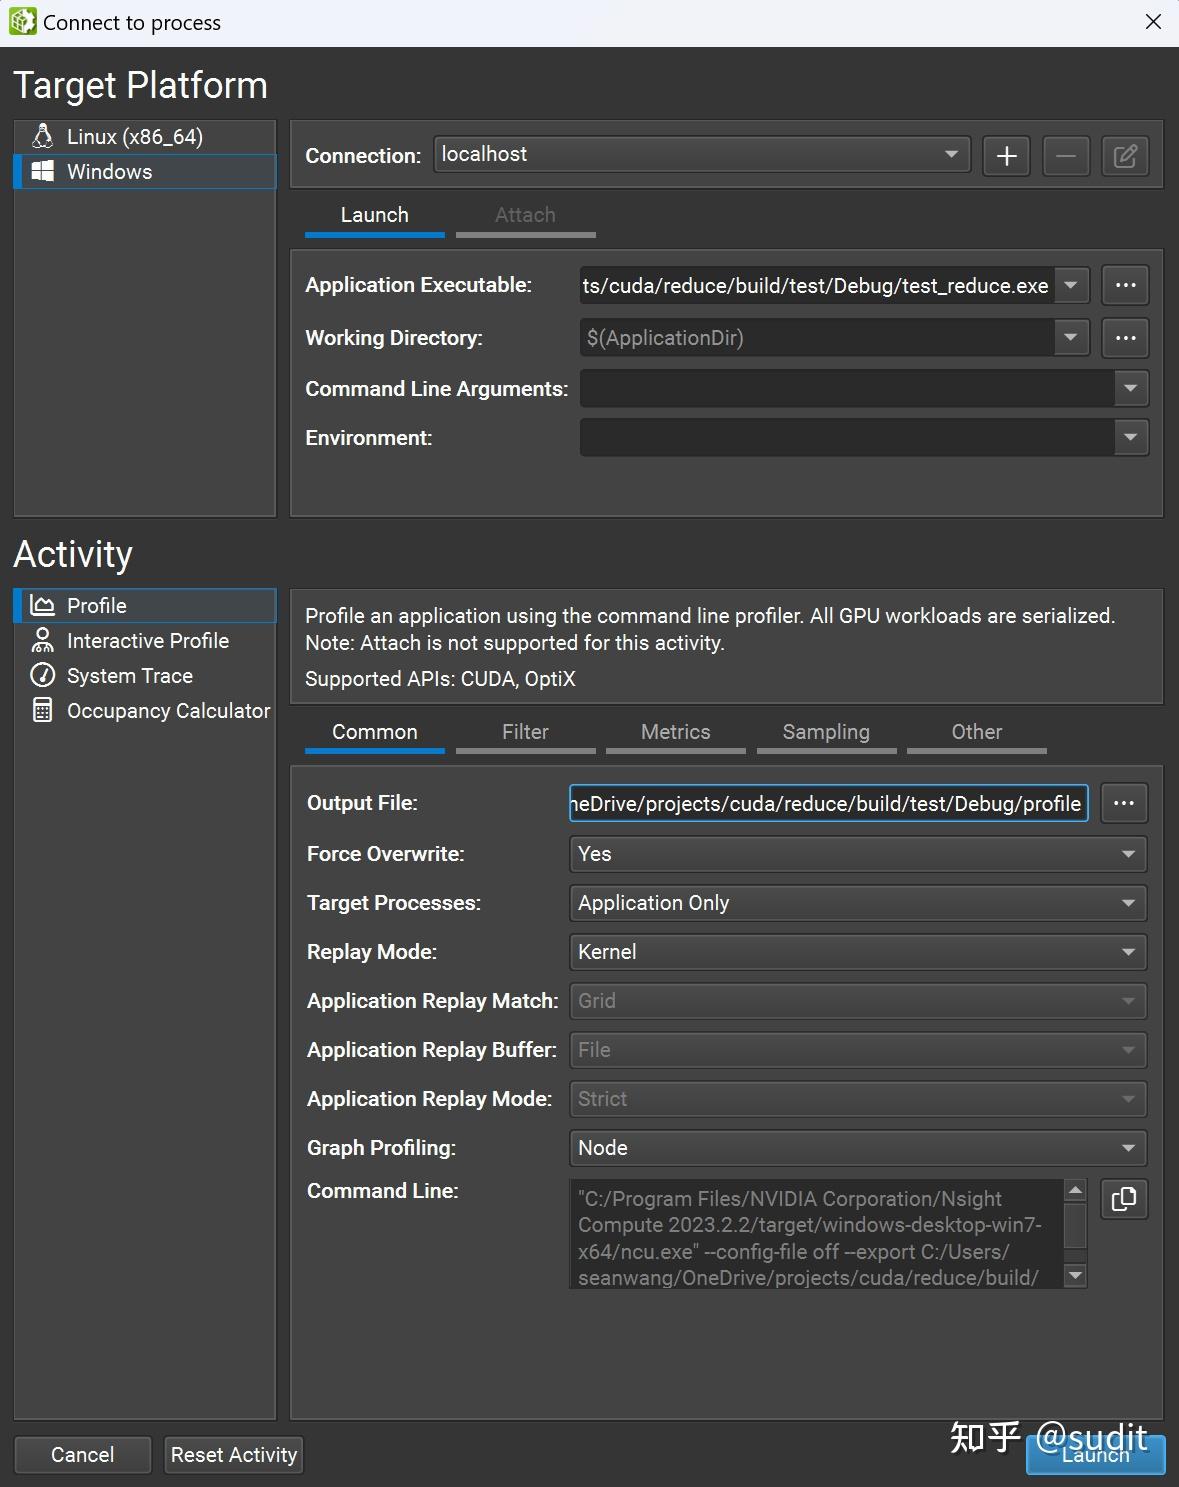Open the Graph Profiling Node dropdown
The image size is (1179, 1487).
(857, 1148)
